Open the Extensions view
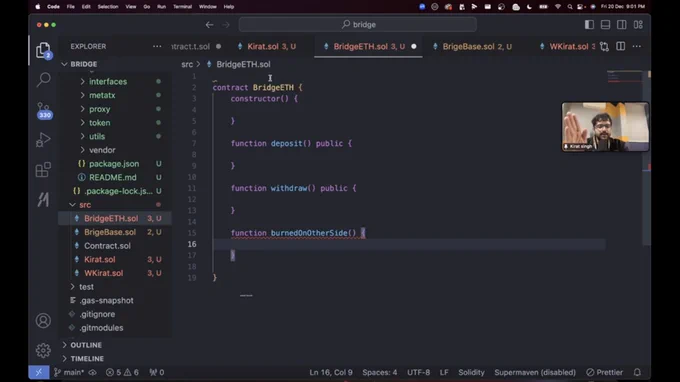 point(43,170)
